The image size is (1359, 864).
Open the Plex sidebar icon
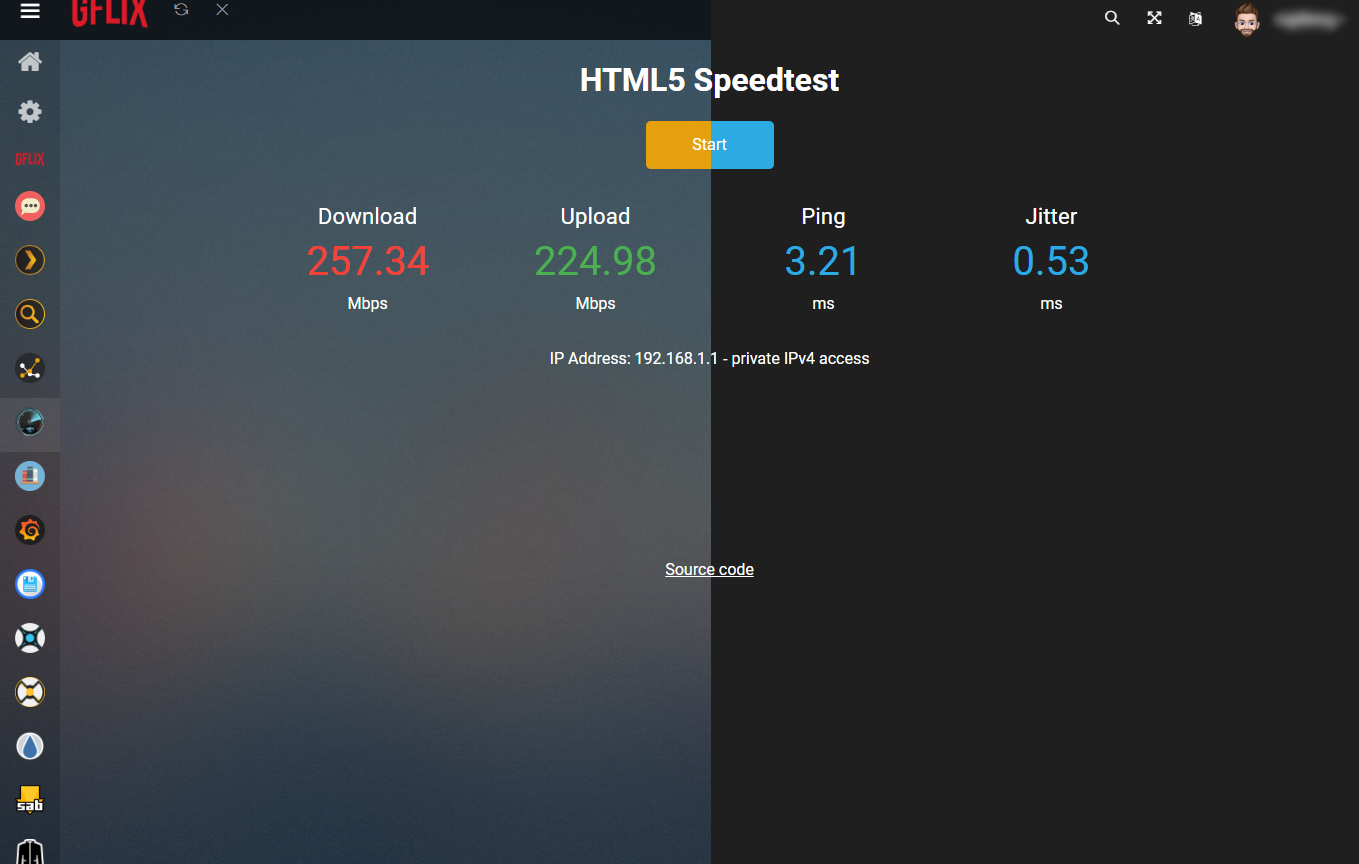tap(30, 261)
